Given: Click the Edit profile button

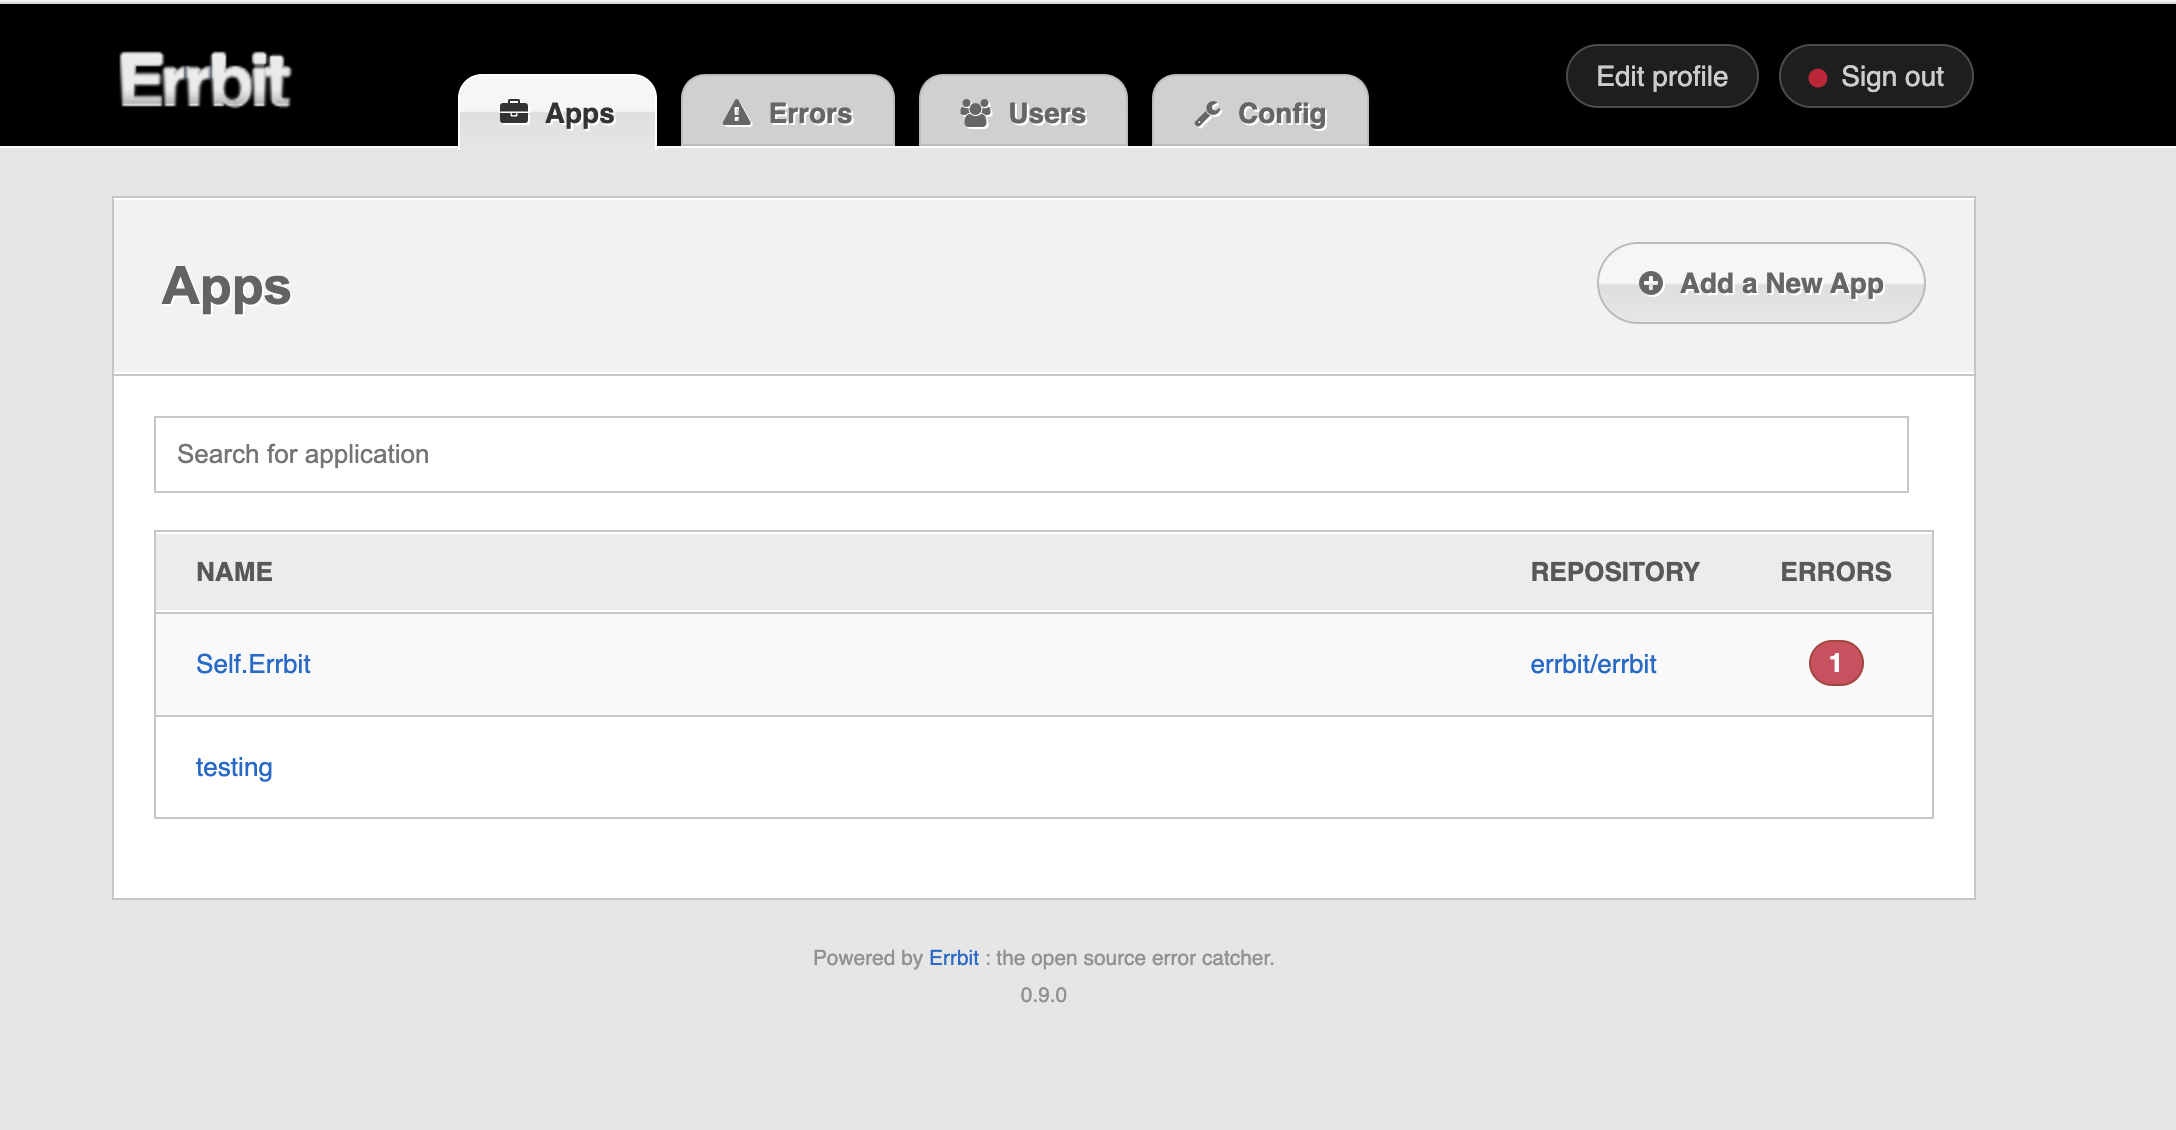Looking at the screenshot, I should 1662,76.
